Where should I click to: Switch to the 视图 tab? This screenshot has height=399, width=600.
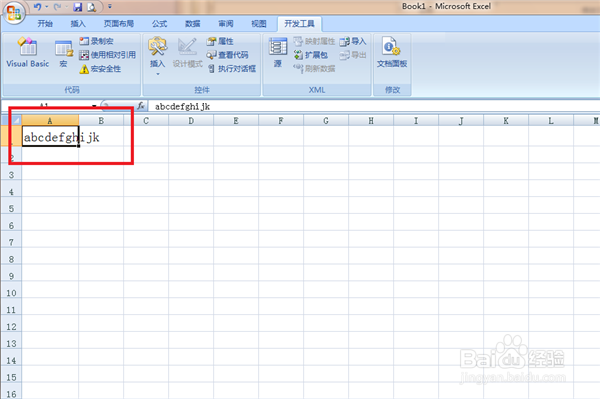[259, 24]
